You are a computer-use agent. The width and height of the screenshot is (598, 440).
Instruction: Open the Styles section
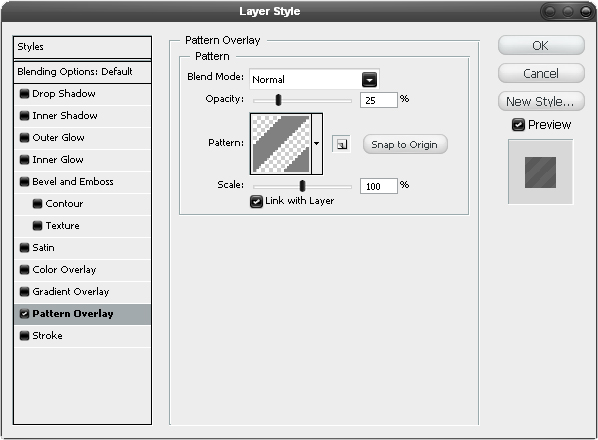[82, 47]
